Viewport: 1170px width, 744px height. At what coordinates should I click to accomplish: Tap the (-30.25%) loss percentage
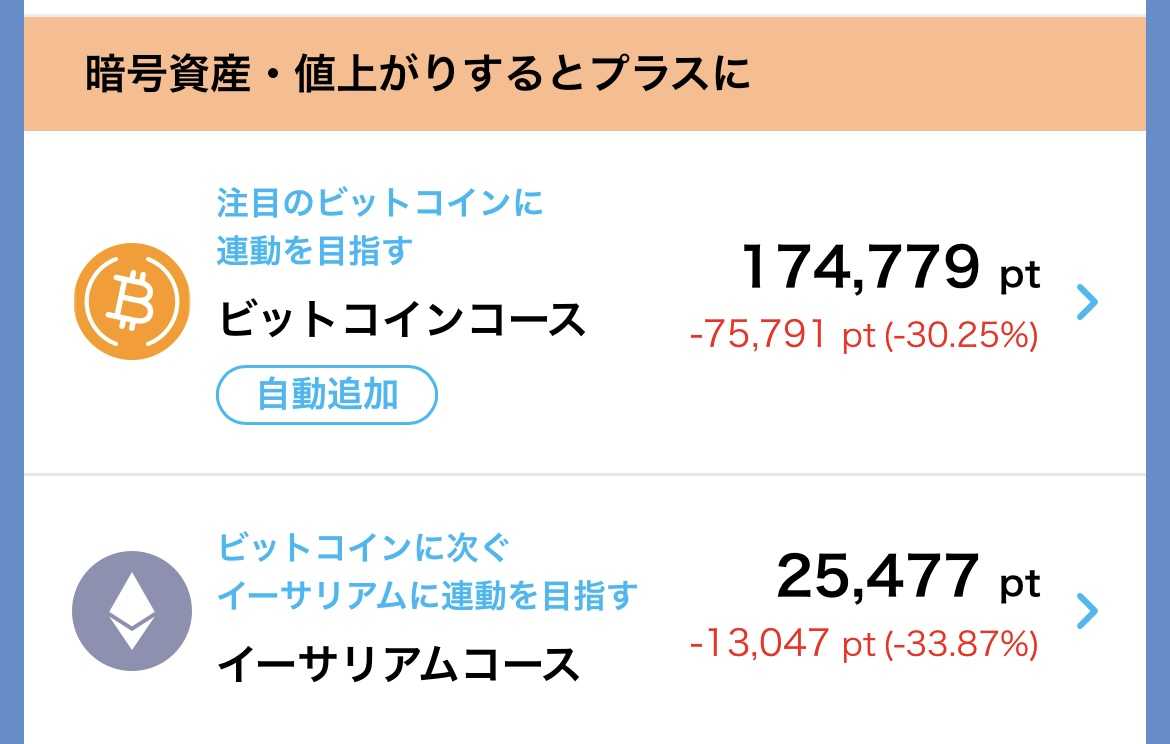[x=960, y=336]
